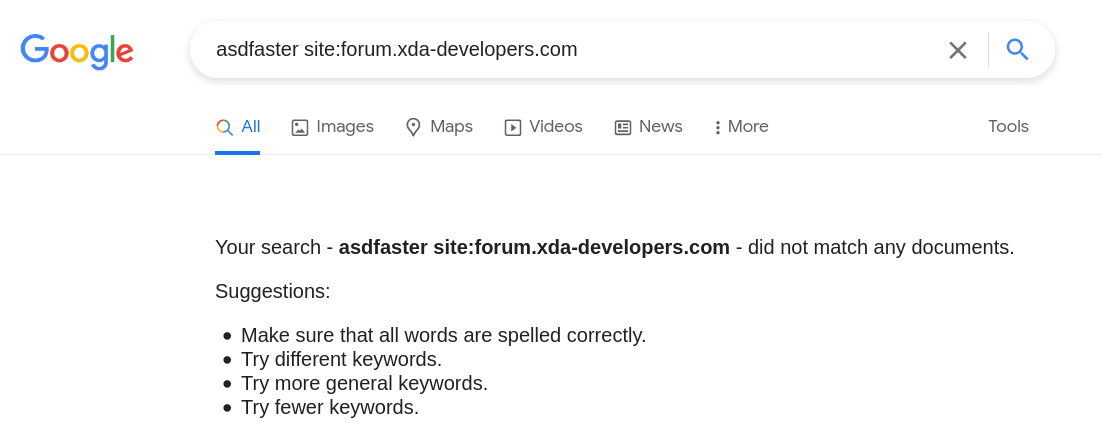Click the Maps pin icon
Image resolution: width=1102 pixels, height=448 pixels.
413,127
